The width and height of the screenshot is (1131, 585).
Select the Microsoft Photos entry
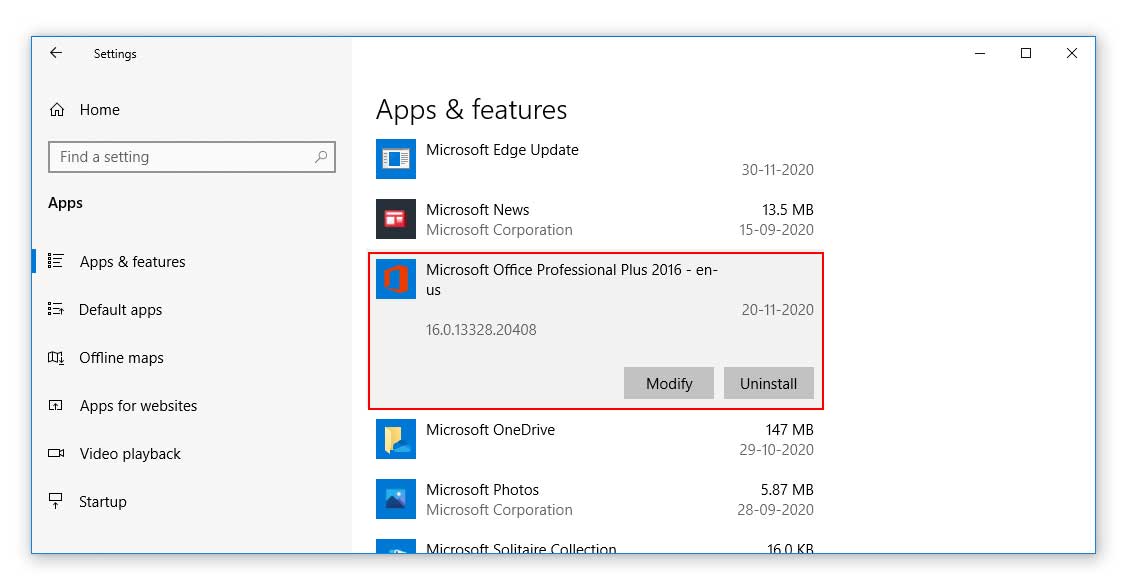595,499
